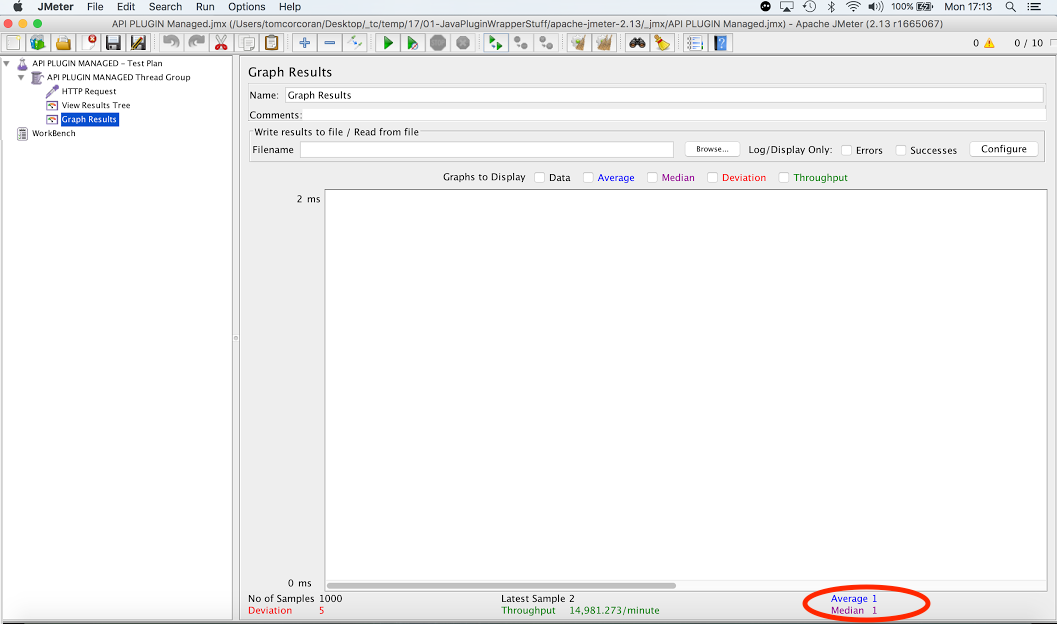Check the Errors log option
The image size is (1057, 624).
click(846, 150)
